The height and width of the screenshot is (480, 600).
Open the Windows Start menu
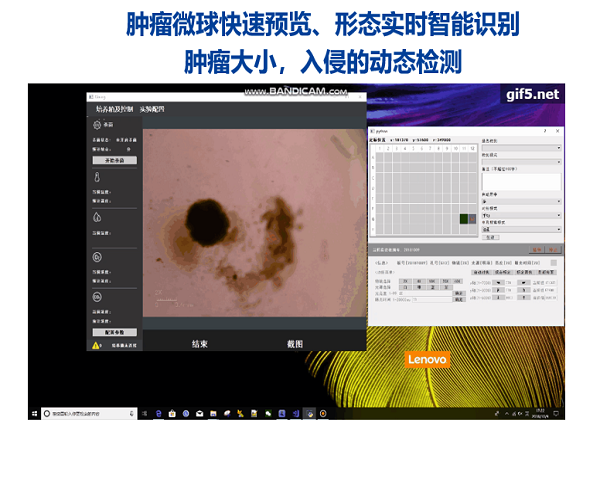(x=34, y=413)
